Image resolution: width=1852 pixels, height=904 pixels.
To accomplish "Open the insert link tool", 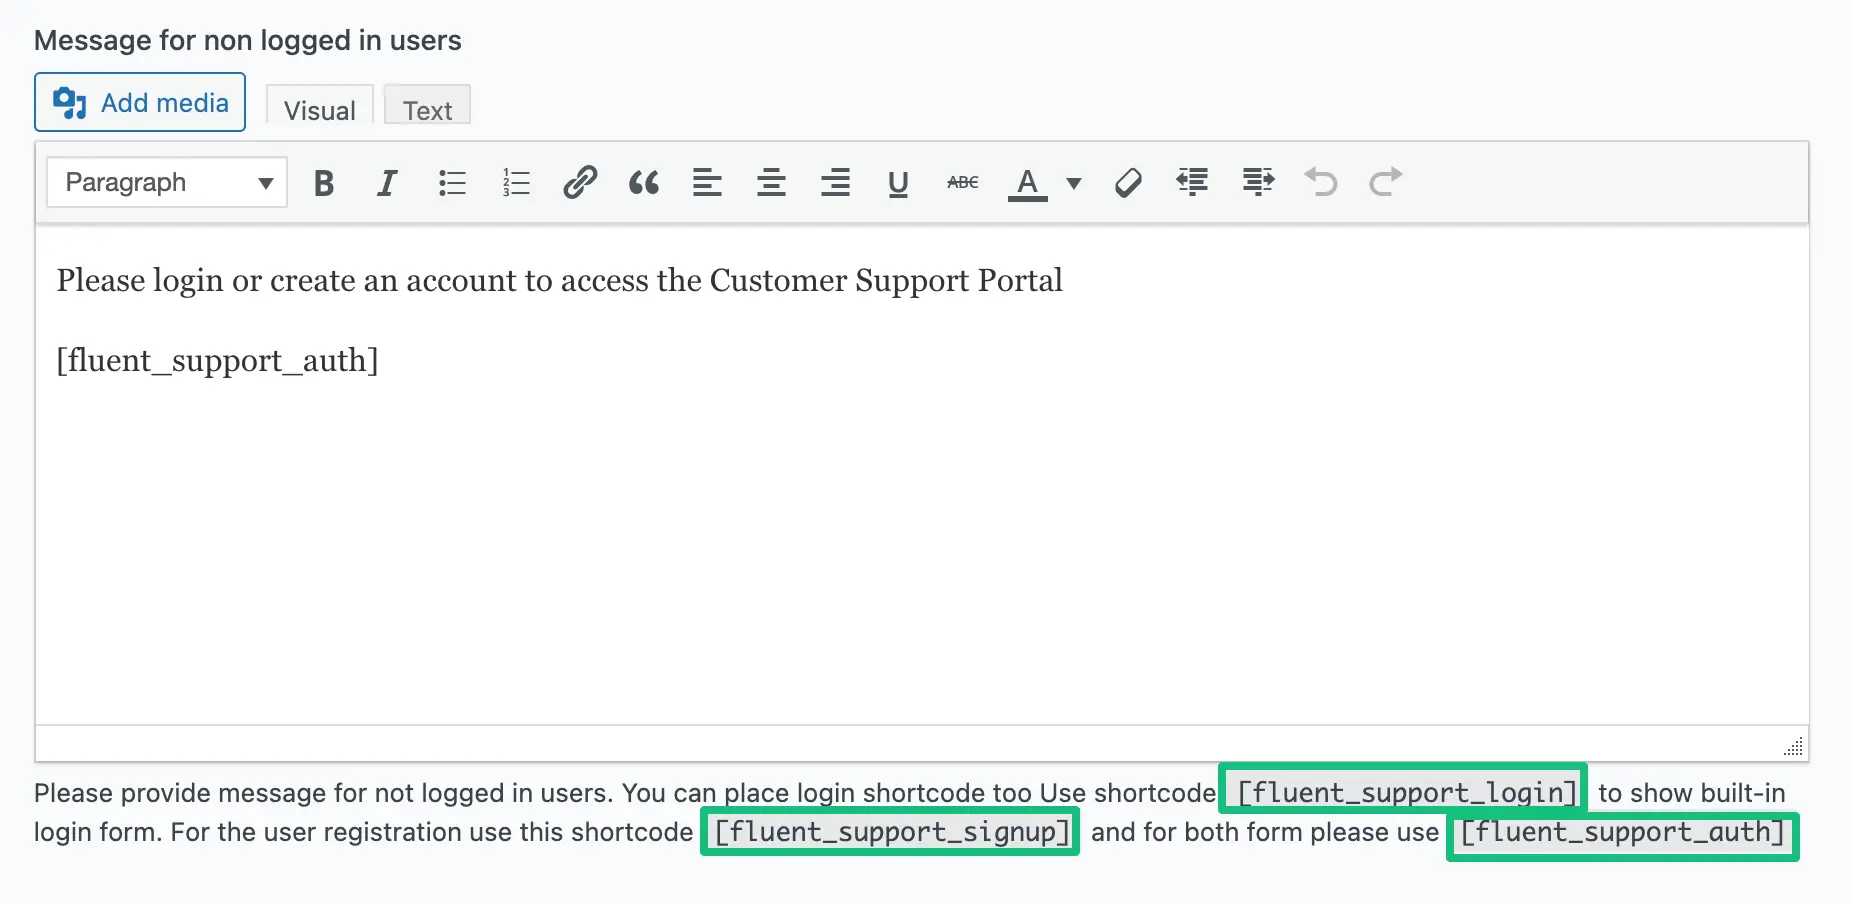I will (580, 183).
